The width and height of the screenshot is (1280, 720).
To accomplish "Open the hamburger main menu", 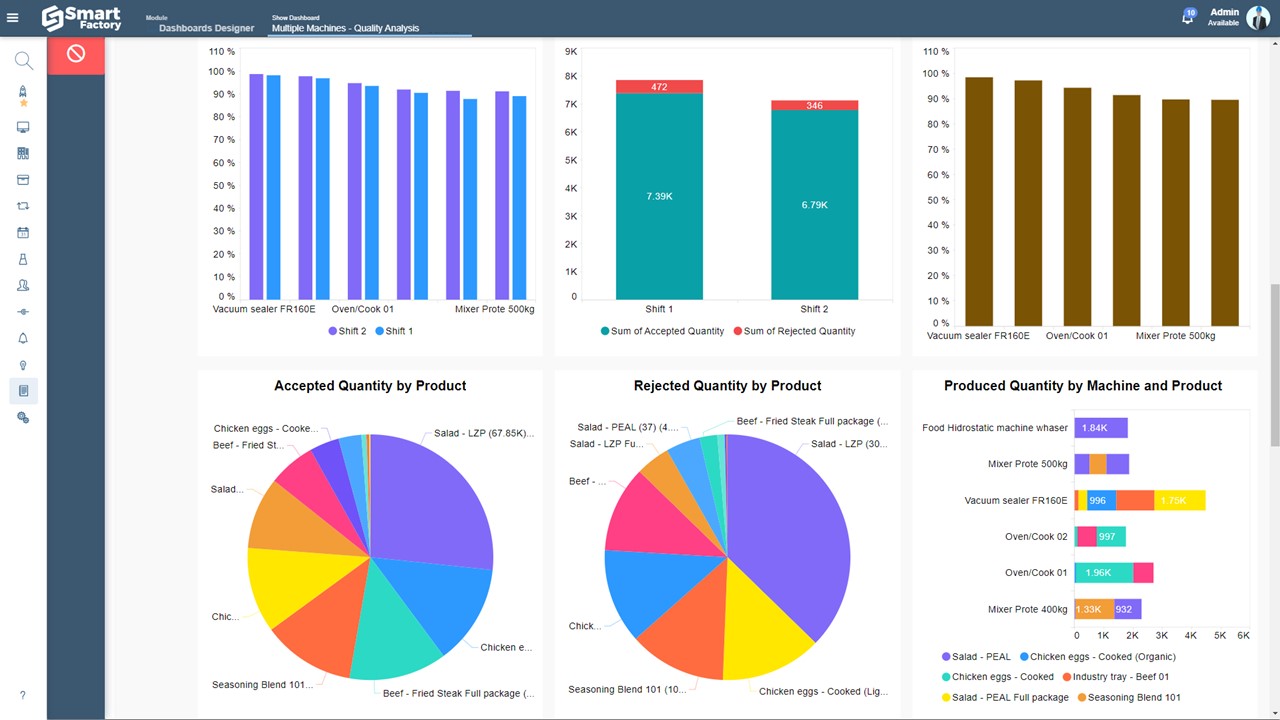I will [x=13, y=18].
